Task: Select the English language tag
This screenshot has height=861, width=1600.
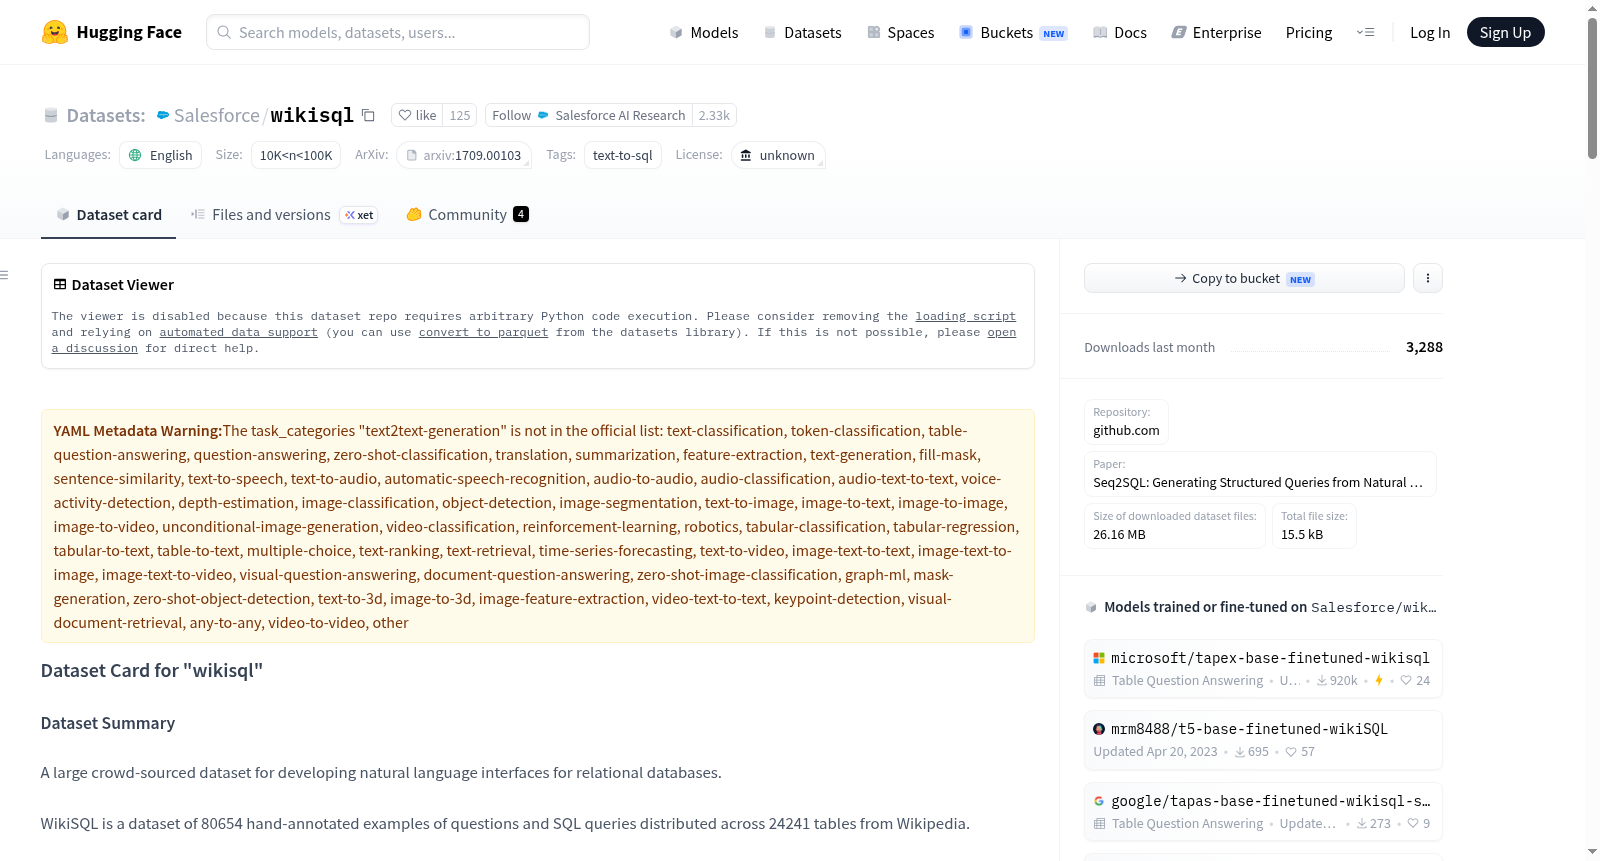Action: pyautogui.click(x=160, y=155)
